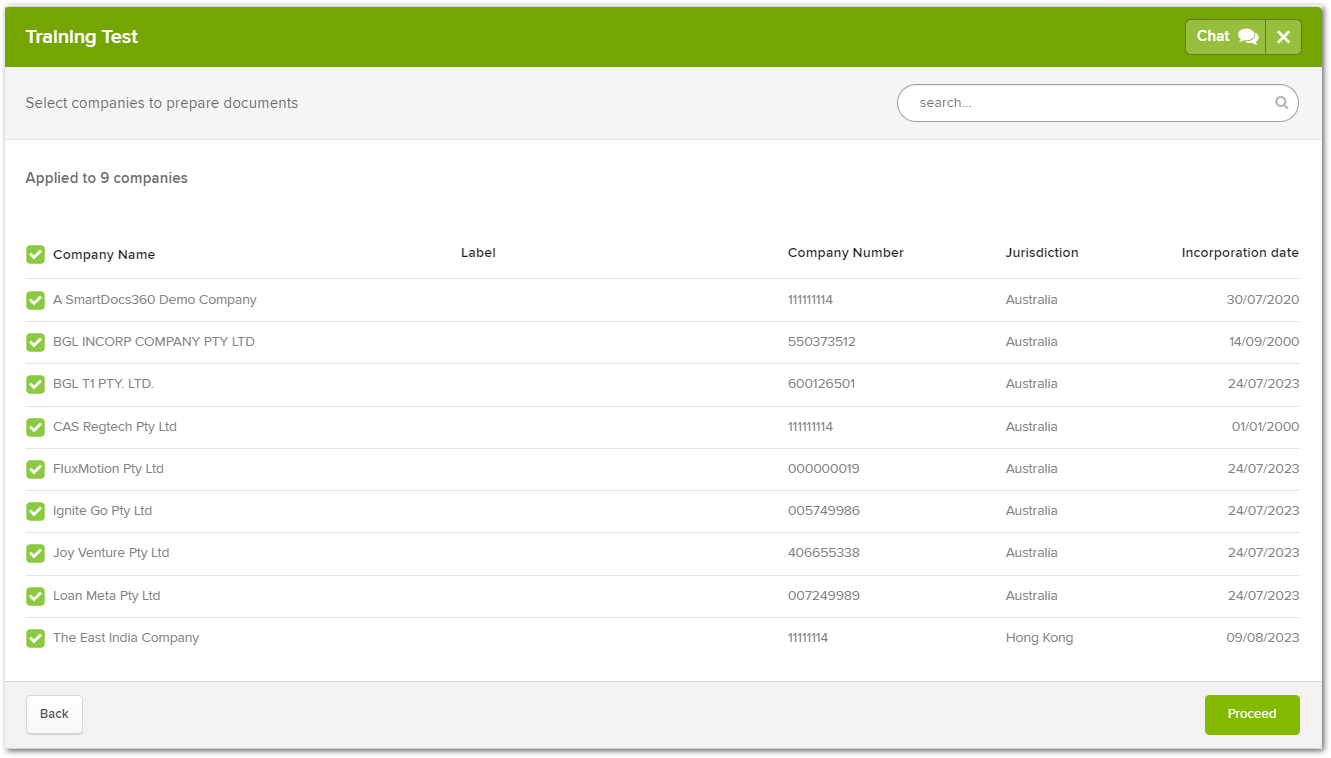Click incorporation date 09/08/2023
Viewport: 1331px width, 758px height.
tap(1263, 638)
